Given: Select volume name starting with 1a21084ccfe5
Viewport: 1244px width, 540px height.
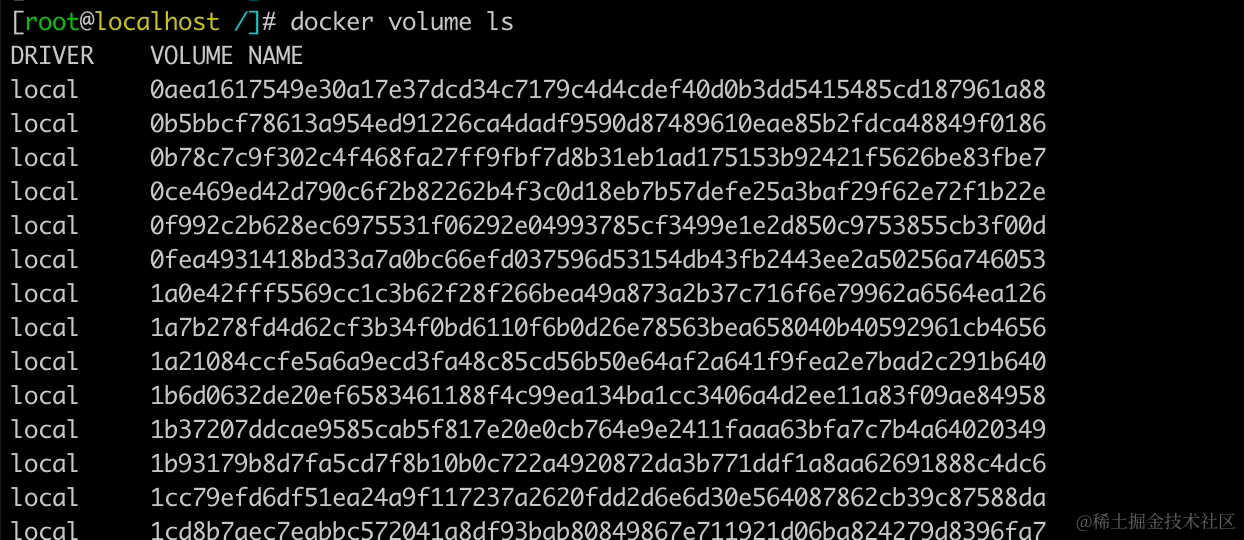Looking at the screenshot, I should coord(598,362).
